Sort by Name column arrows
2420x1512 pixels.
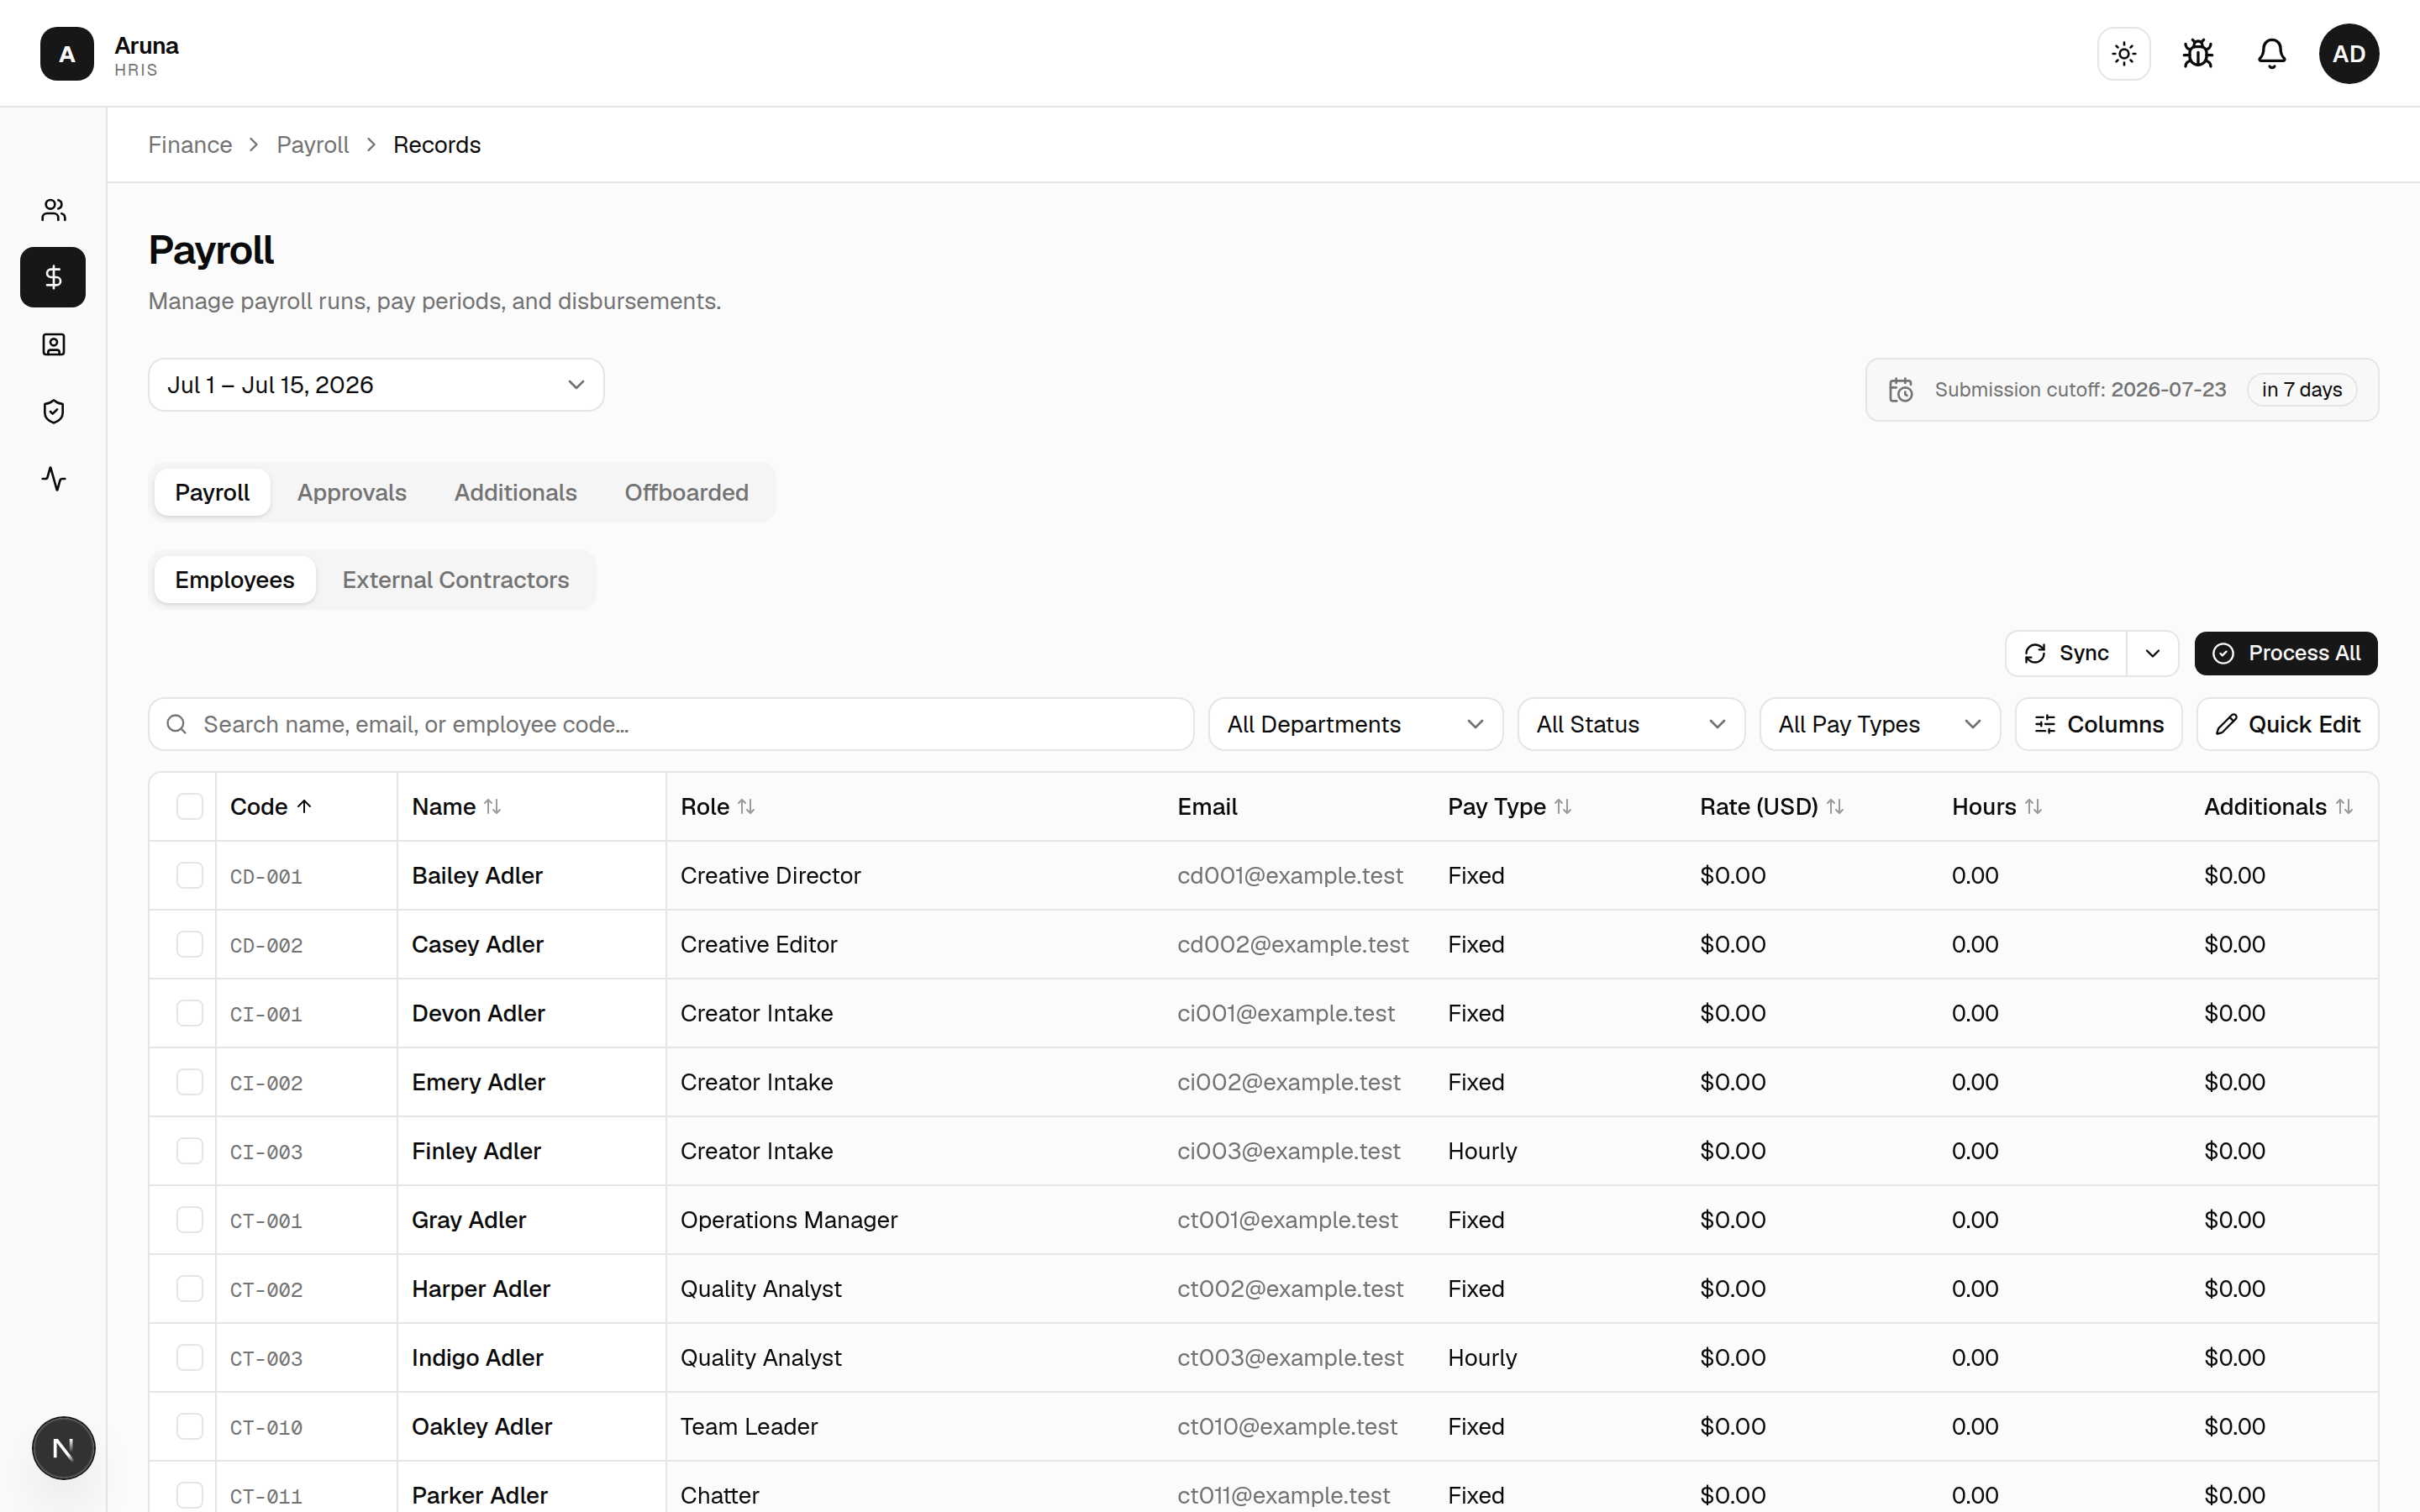[x=493, y=807]
